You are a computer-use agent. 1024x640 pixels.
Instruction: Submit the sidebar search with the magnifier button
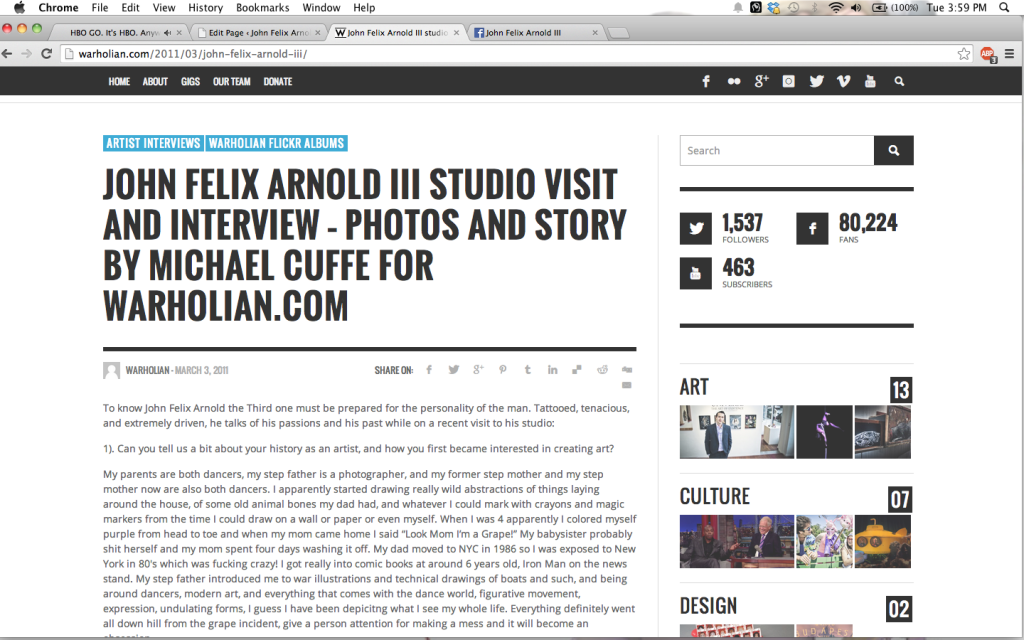pyautogui.click(x=893, y=151)
